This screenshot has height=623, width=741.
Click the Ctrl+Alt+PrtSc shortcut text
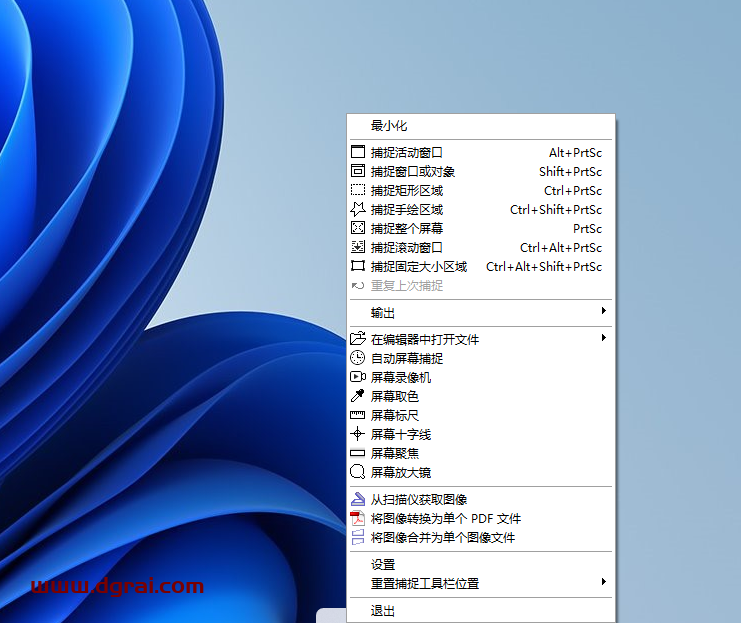pyautogui.click(x=561, y=248)
